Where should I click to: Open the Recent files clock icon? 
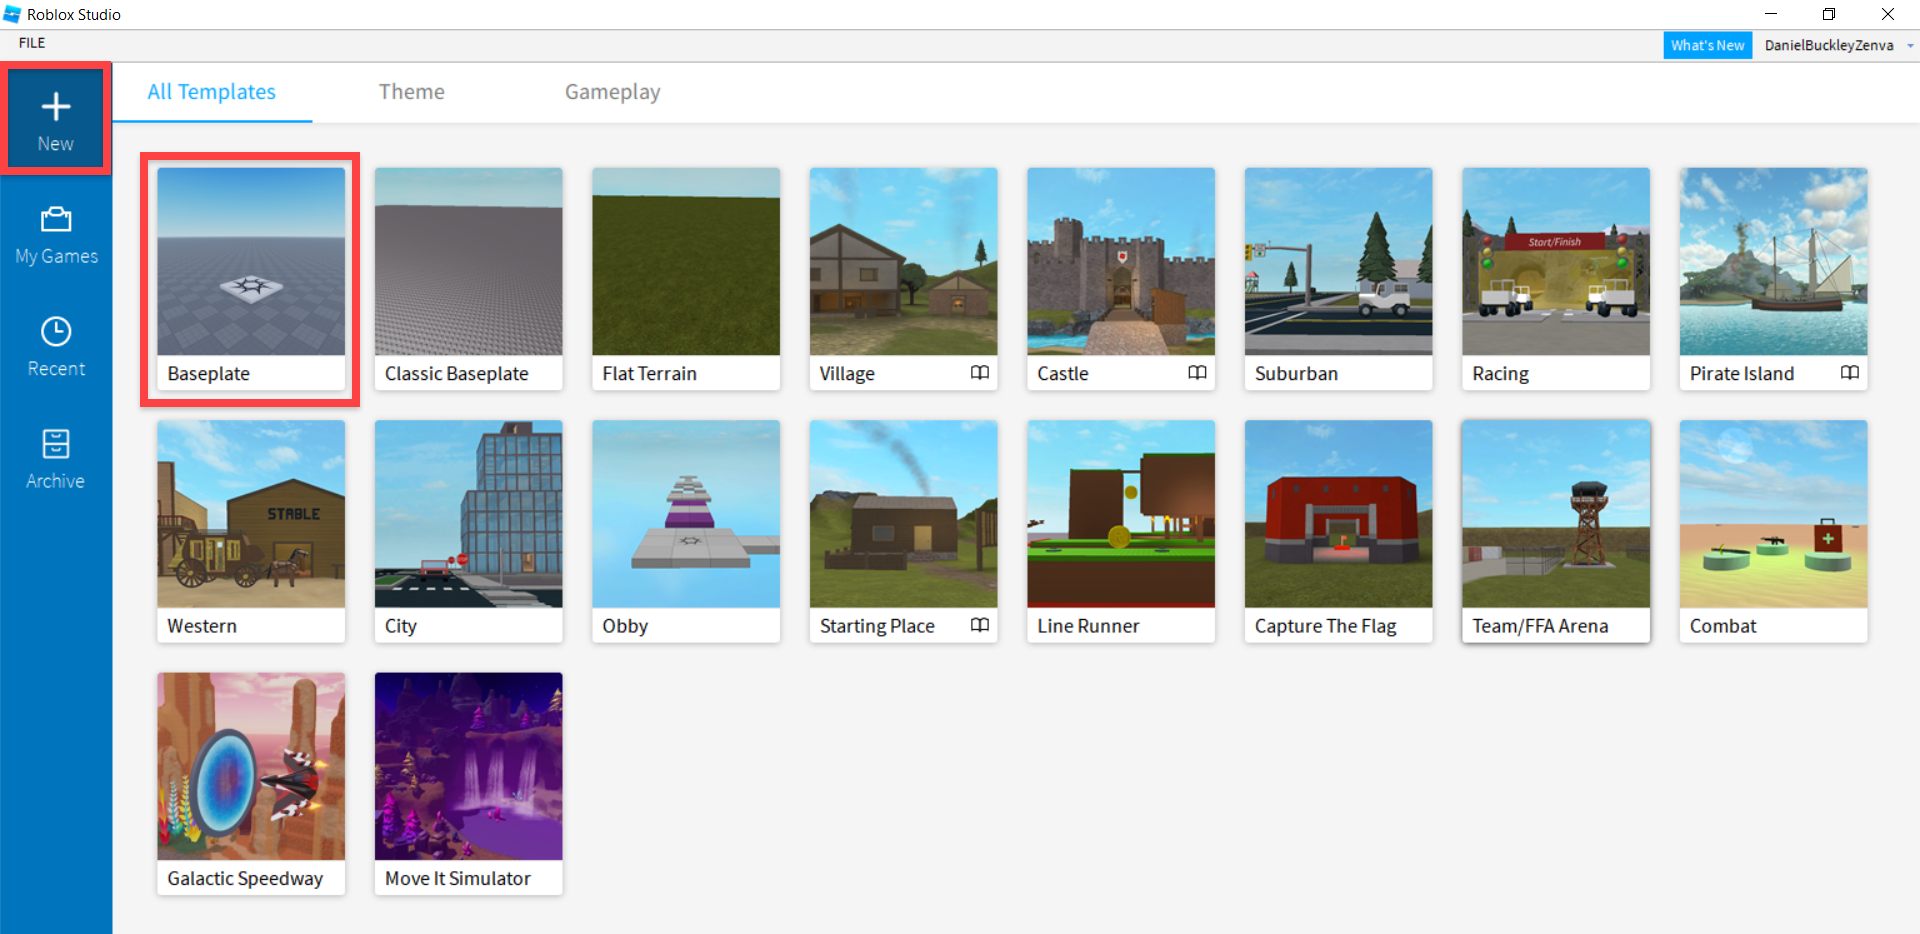coord(56,333)
